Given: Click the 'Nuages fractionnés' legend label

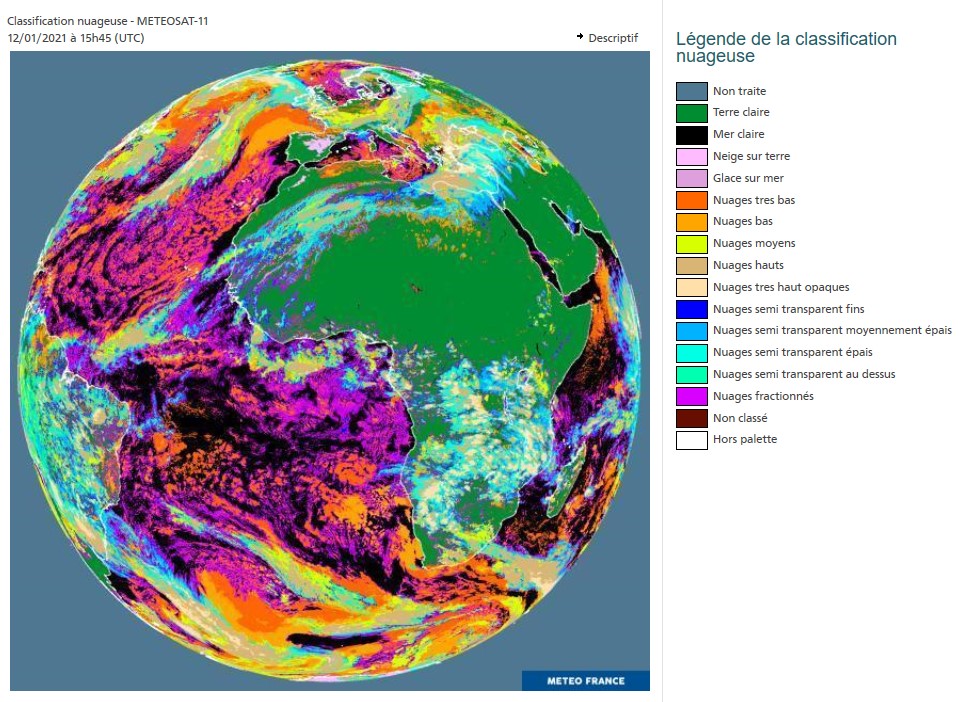Looking at the screenshot, I should coord(763,396).
